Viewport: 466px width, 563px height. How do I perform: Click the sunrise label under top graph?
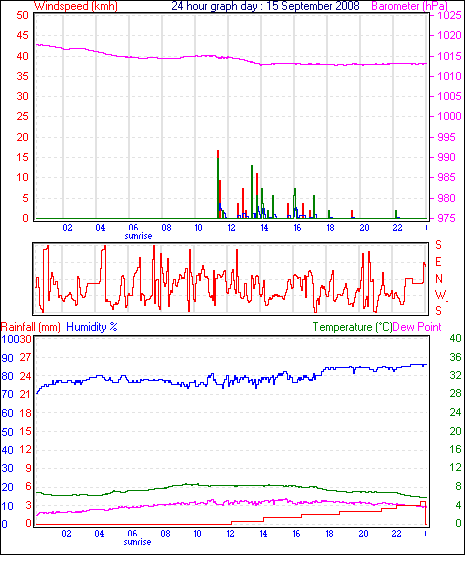[138, 236]
